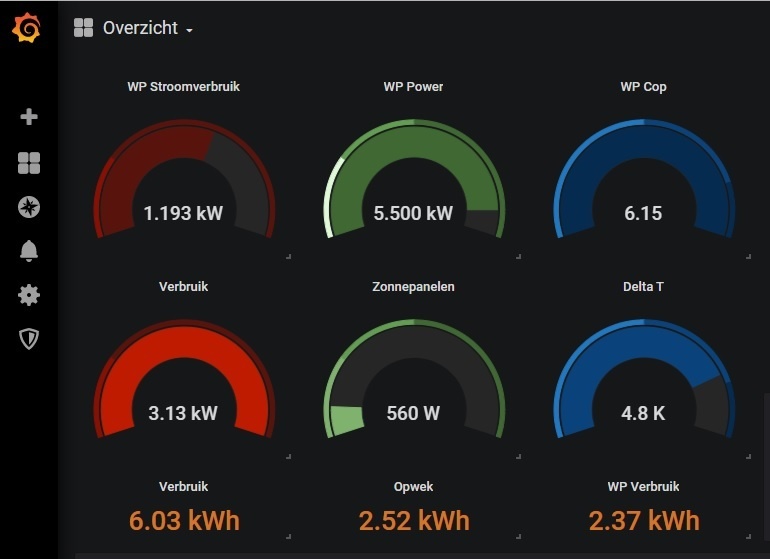Open the Alerting bell icon

tap(29, 251)
